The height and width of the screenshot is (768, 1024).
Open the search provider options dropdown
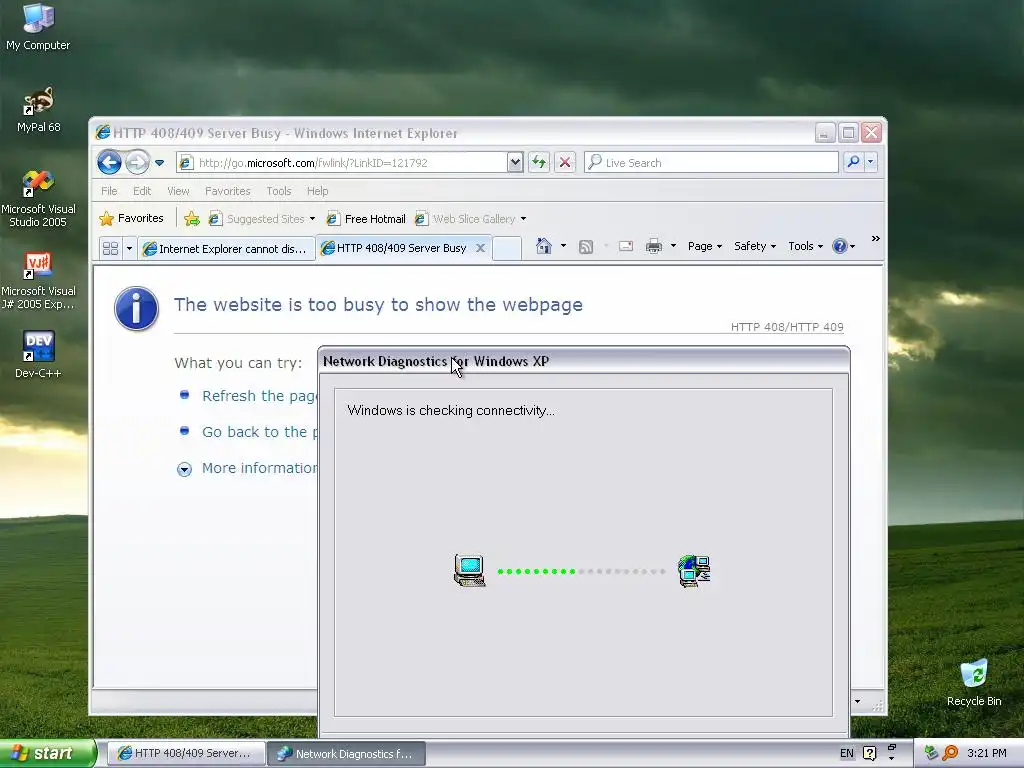coord(871,162)
